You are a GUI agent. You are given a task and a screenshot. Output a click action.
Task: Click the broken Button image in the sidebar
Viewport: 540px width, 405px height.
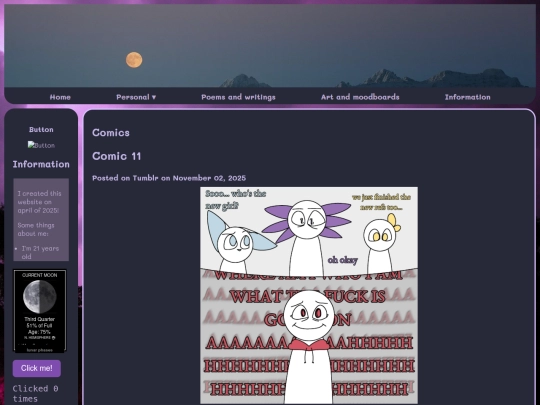pos(41,145)
